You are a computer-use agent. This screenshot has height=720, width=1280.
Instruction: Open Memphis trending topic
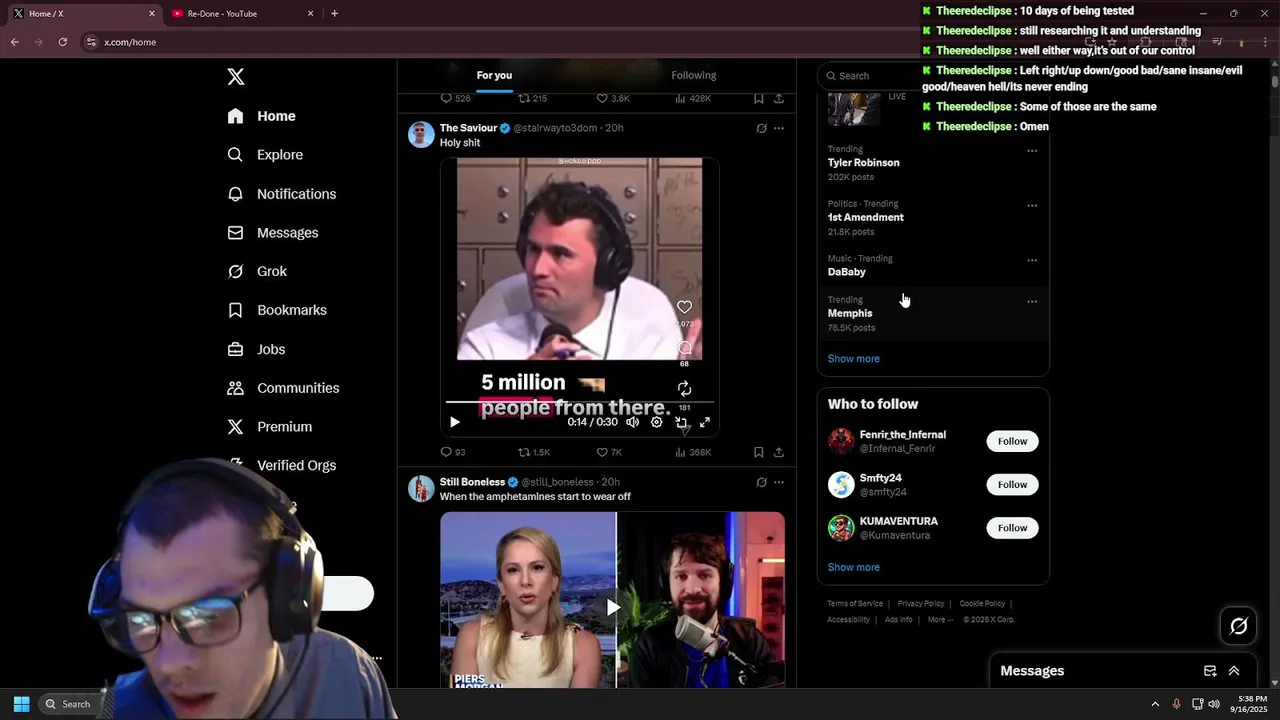tap(851, 313)
